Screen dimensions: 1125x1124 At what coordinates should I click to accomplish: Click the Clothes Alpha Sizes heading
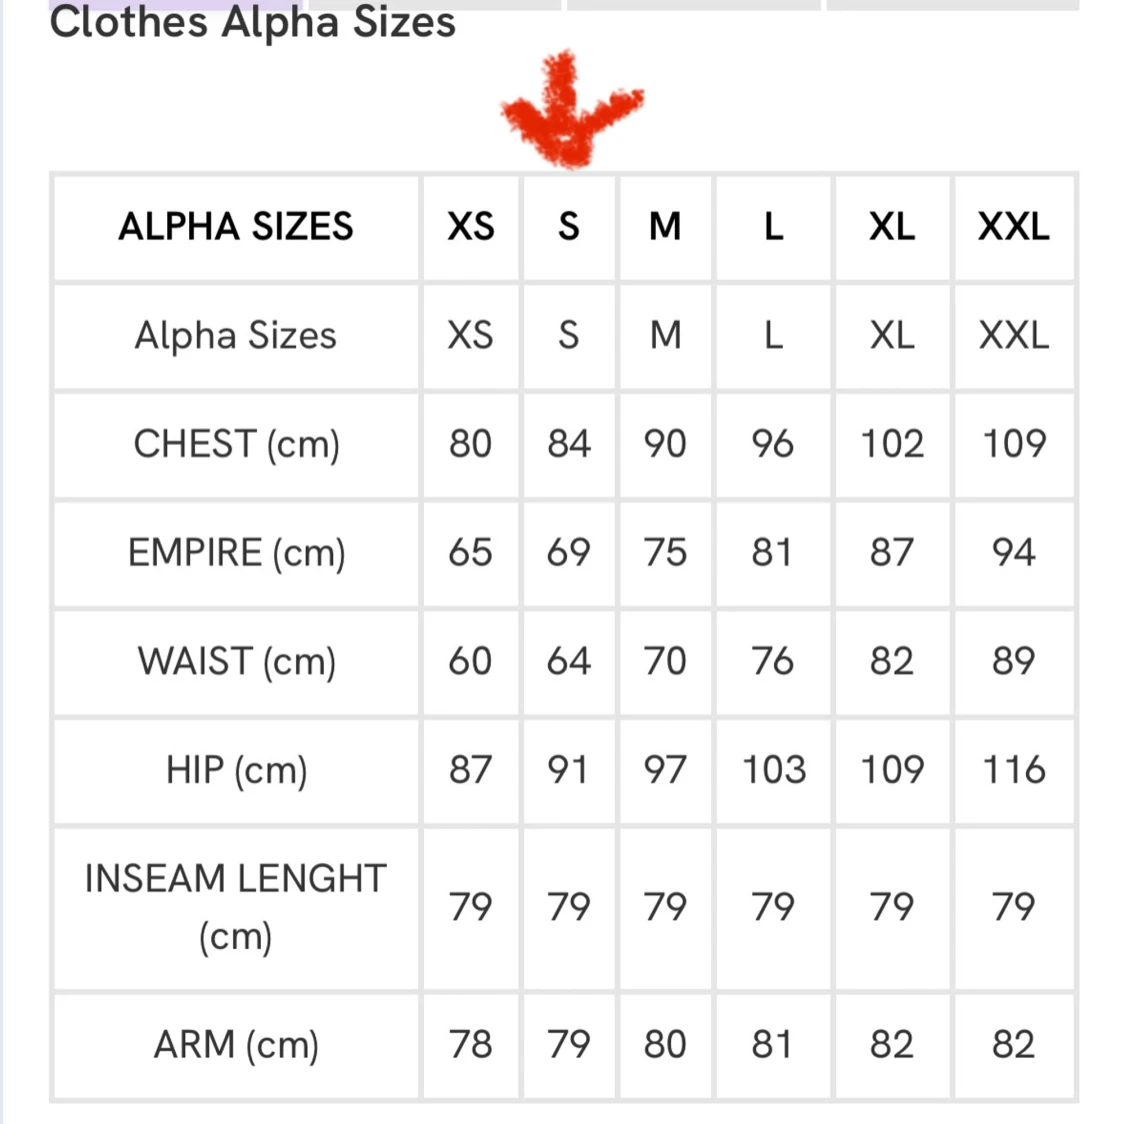pos(252,22)
